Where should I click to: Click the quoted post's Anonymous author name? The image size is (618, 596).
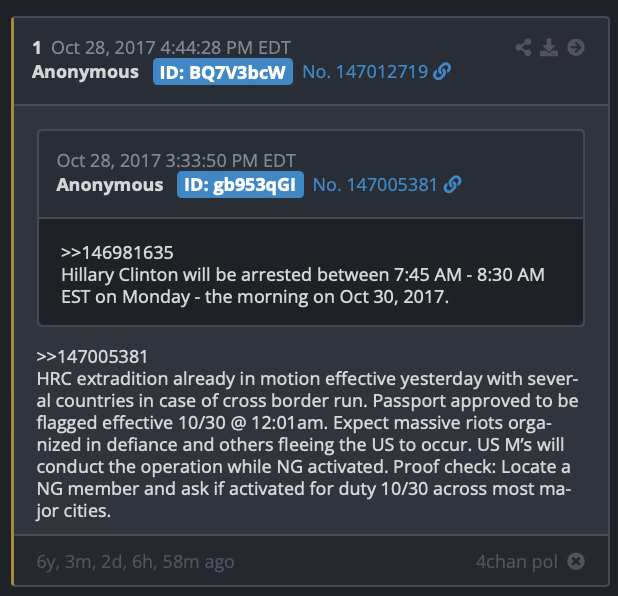(110, 184)
